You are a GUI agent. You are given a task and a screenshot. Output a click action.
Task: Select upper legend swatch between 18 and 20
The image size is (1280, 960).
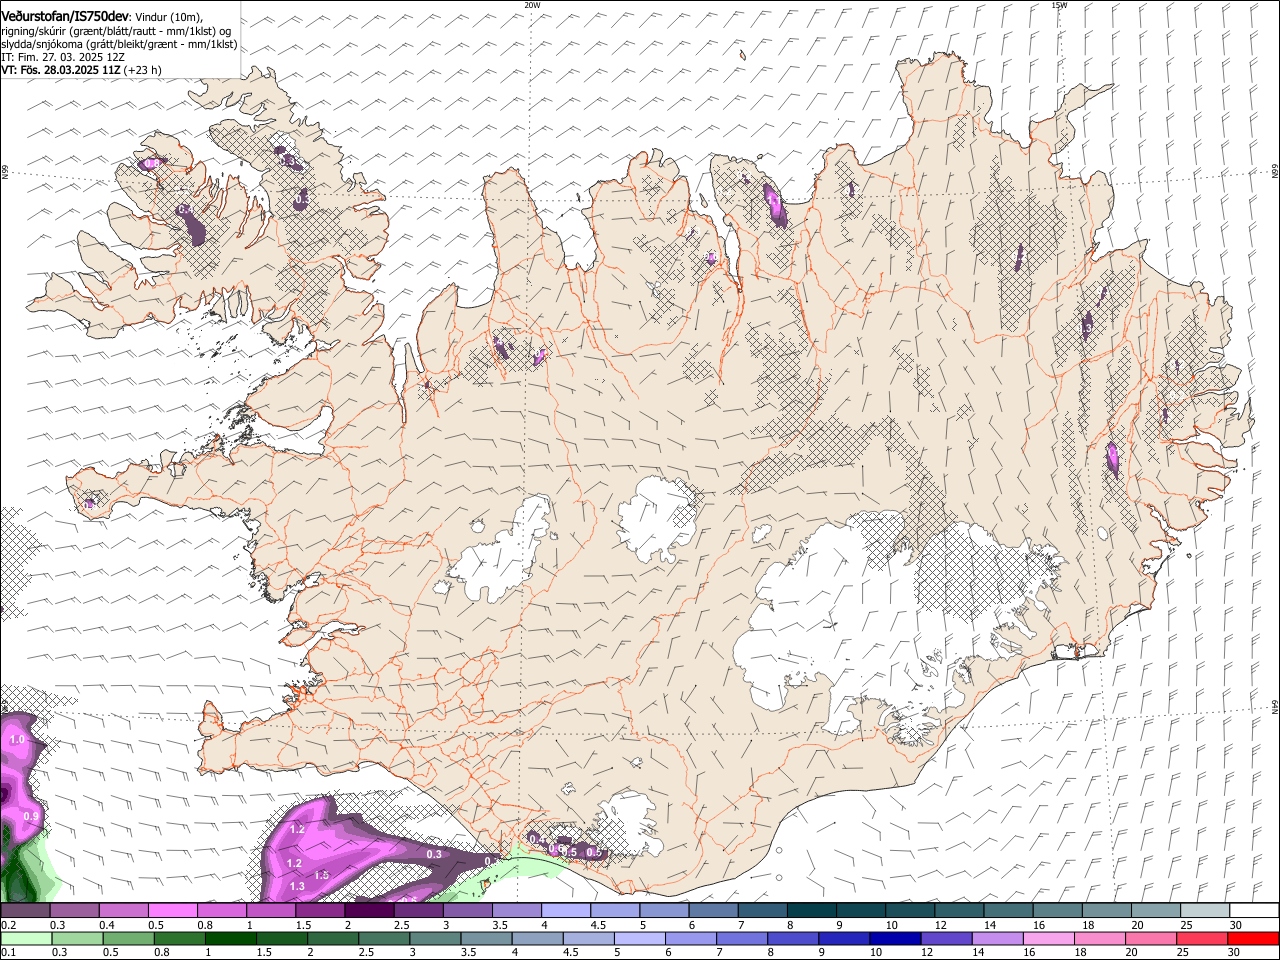coord(1108,910)
